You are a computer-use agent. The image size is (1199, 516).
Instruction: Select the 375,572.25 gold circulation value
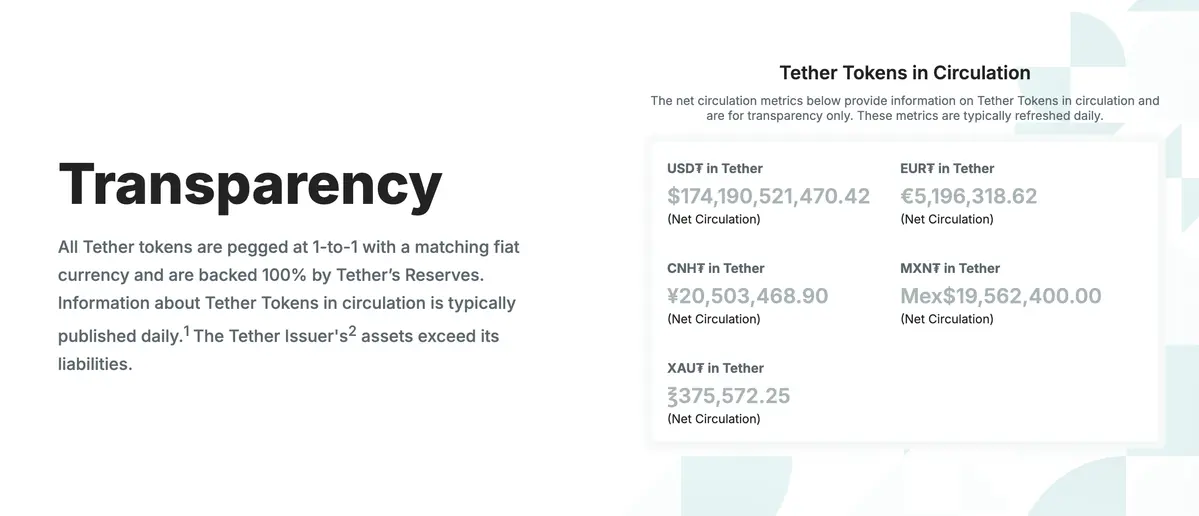(x=728, y=396)
